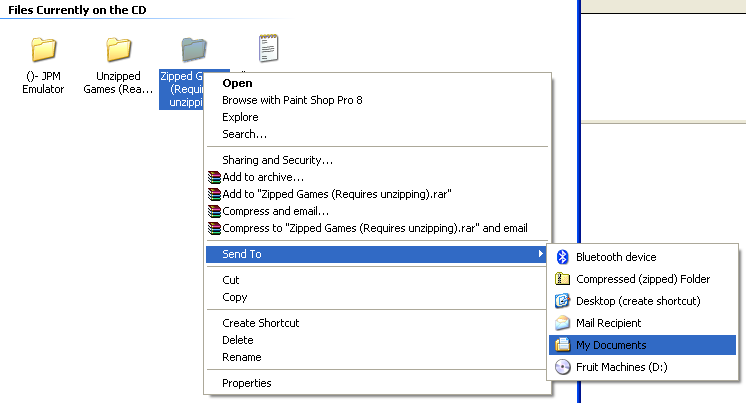Click the Fruit Machines CD drive icon

pos(562,367)
